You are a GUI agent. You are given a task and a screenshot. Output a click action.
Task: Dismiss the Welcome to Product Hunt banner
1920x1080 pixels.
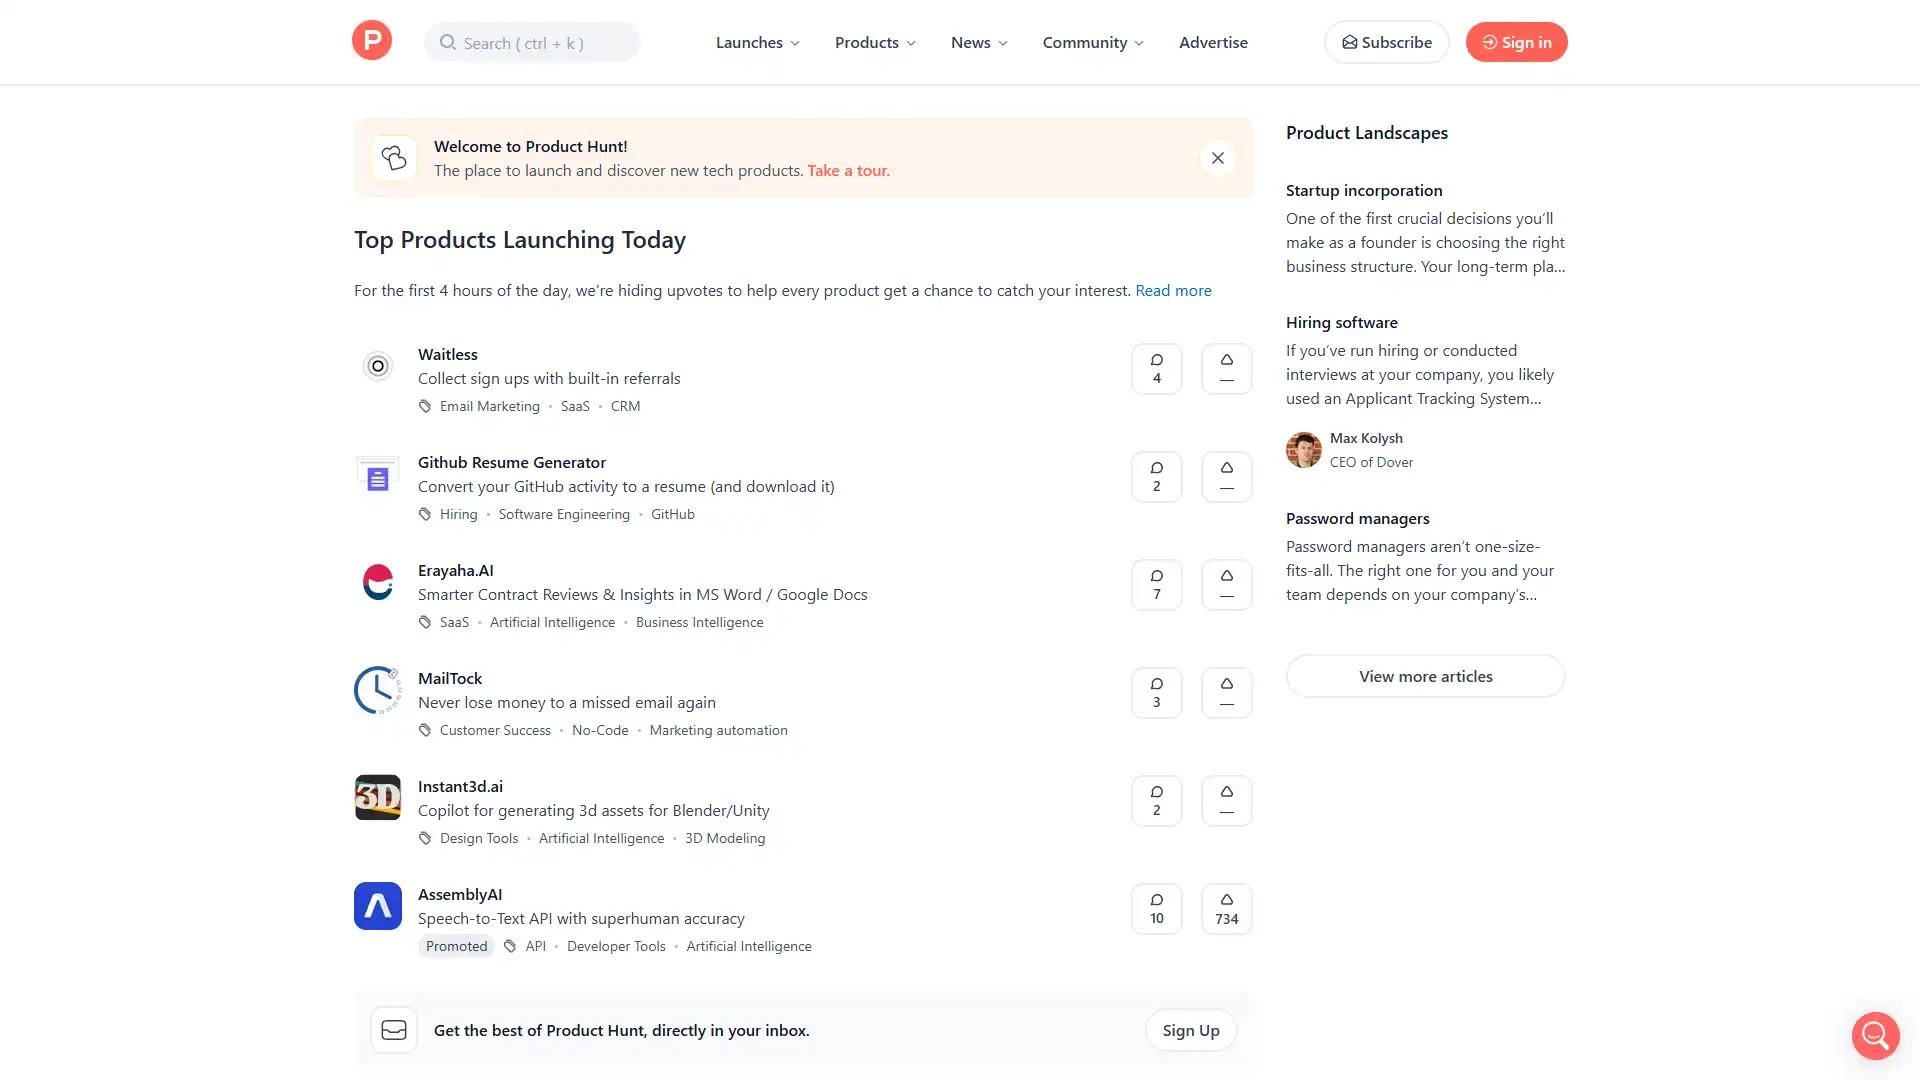pos(1218,158)
